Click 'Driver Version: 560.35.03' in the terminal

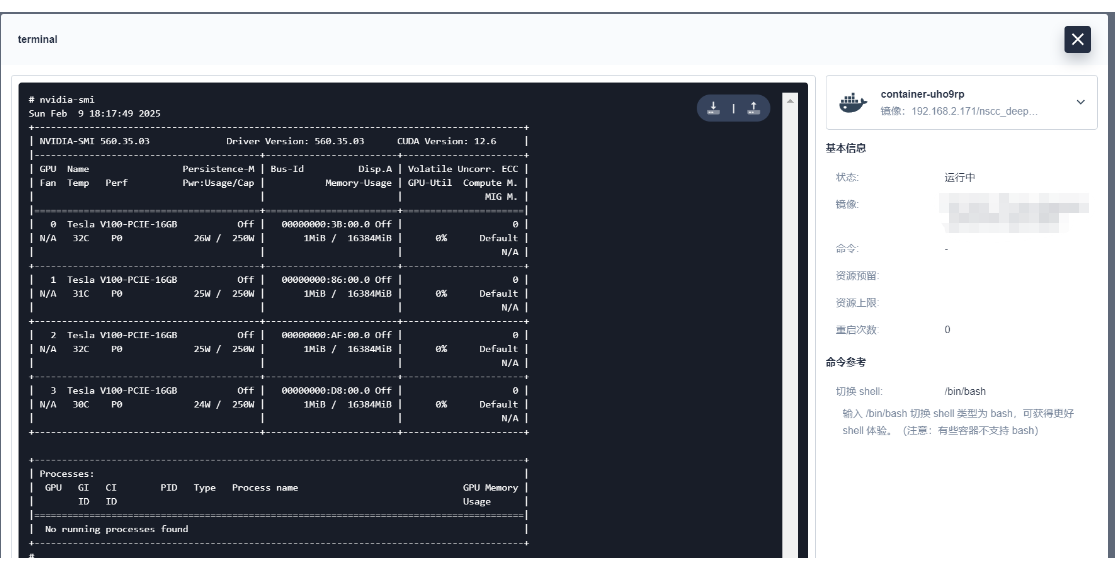tap(295, 141)
